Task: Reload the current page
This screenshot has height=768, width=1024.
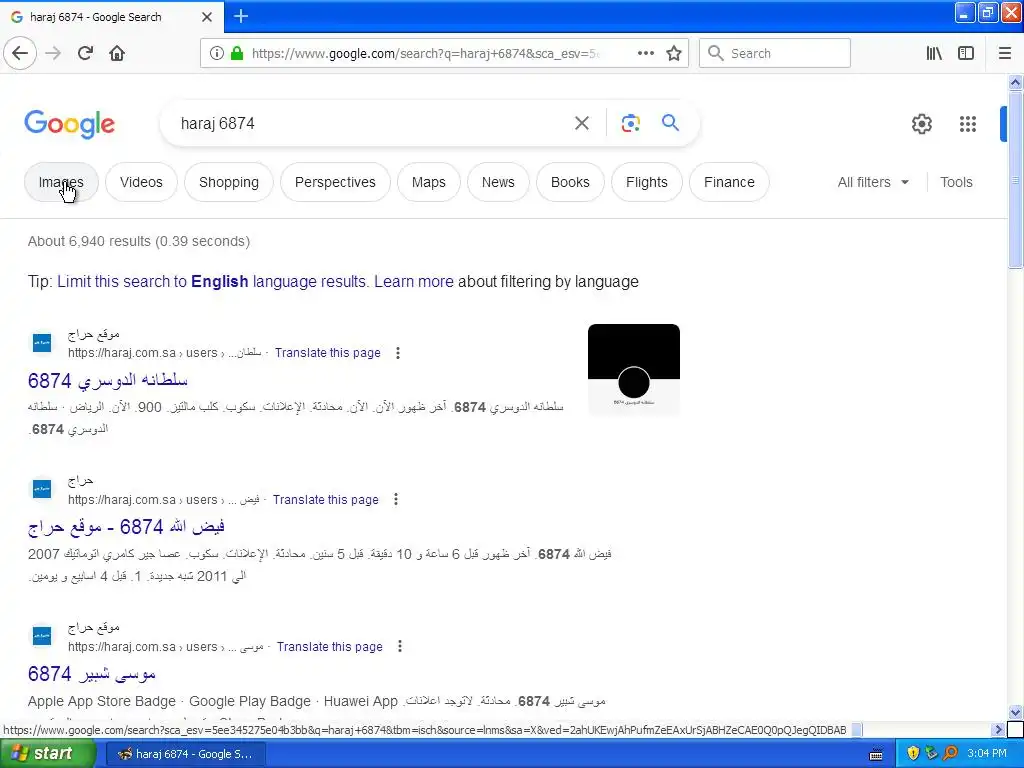Action: tap(85, 53)
